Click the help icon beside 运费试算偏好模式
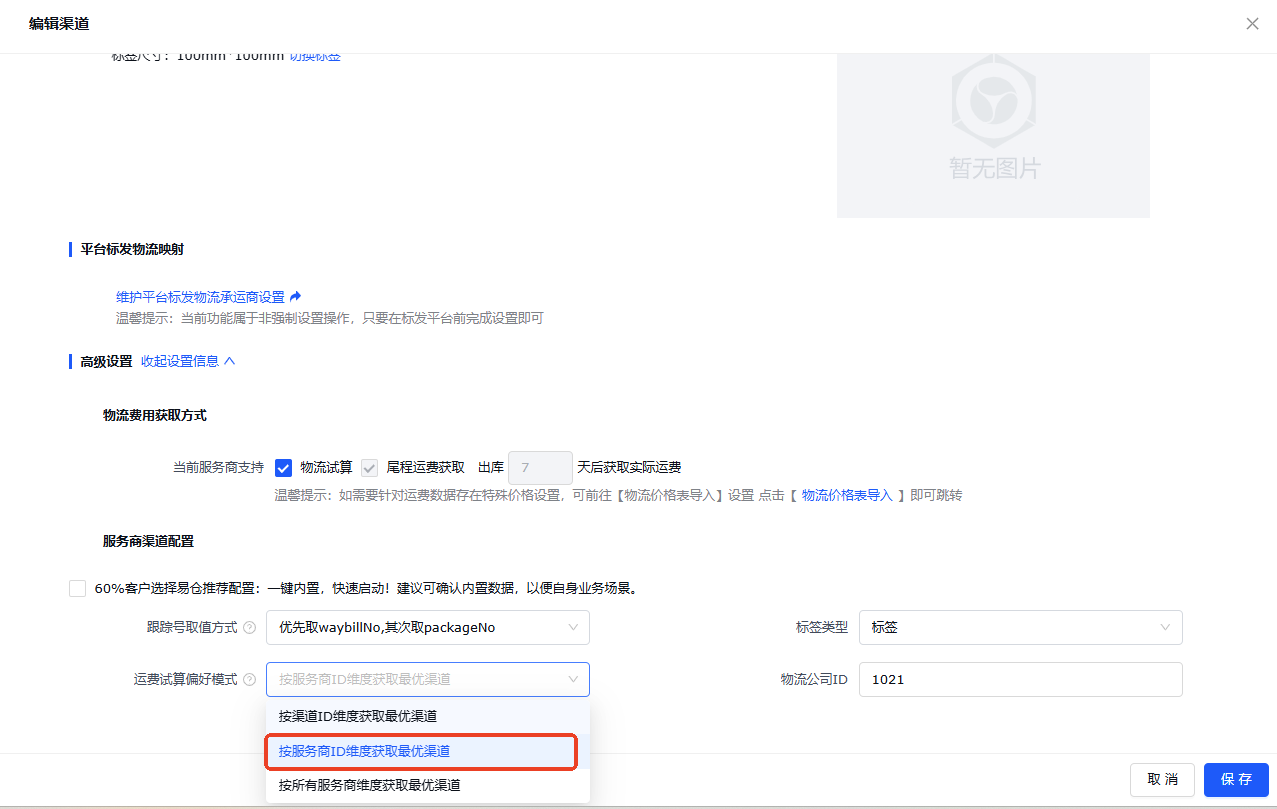 pyautogui.click(x=249, y=680)
